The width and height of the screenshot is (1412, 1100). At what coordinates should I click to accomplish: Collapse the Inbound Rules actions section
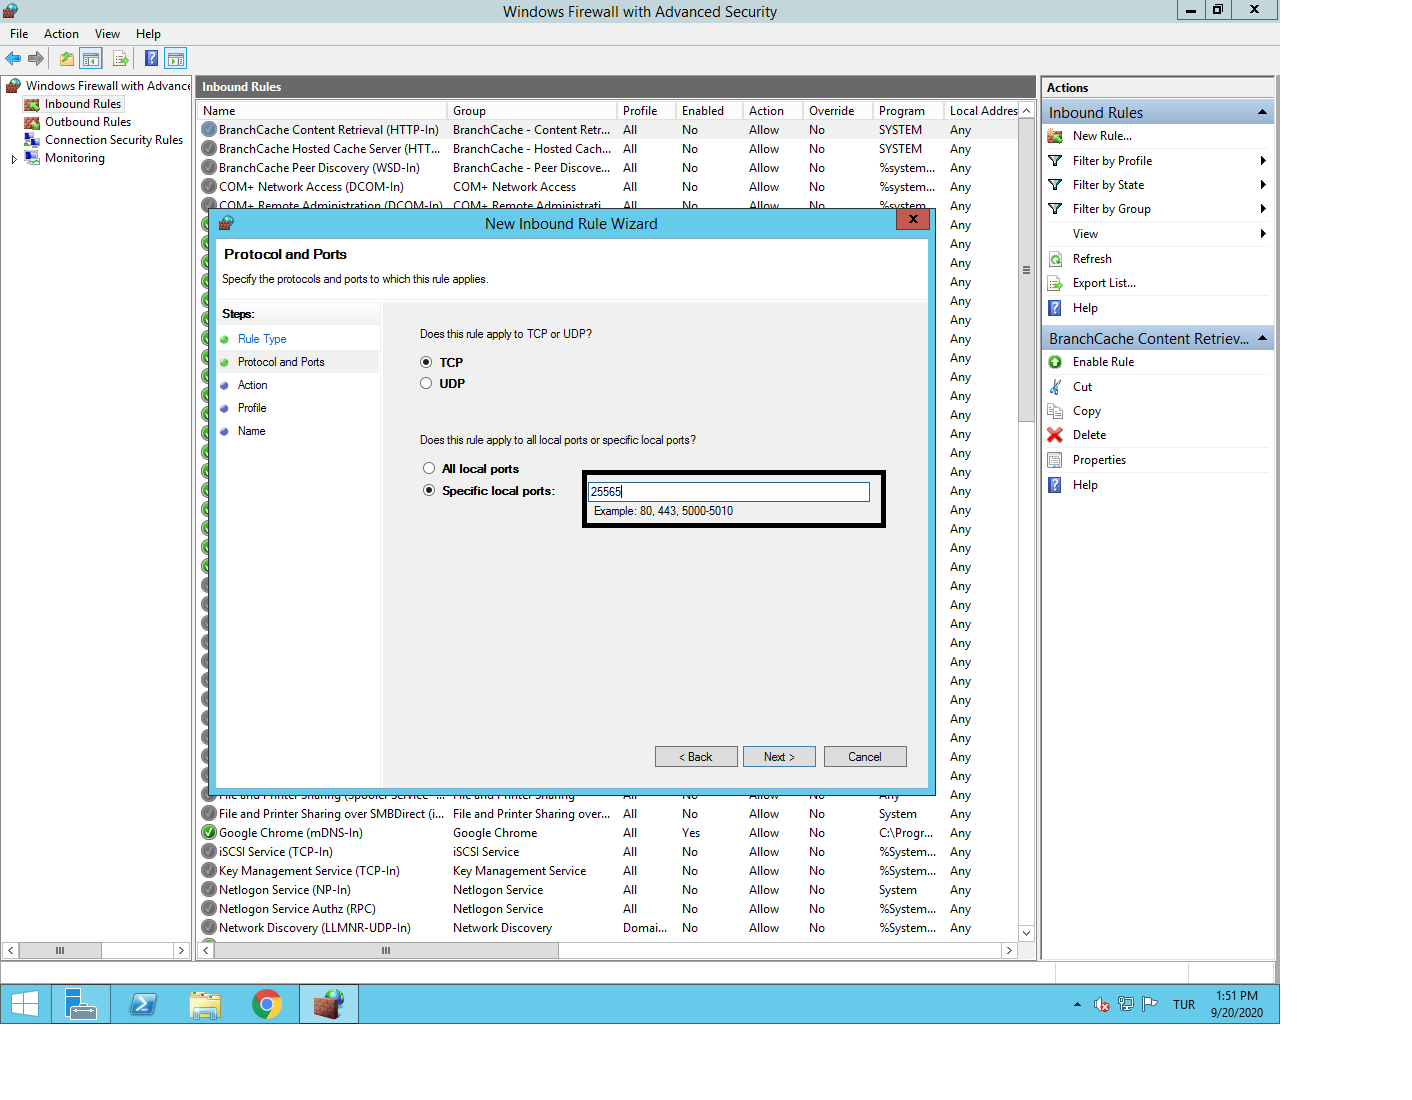(1262, 112)
